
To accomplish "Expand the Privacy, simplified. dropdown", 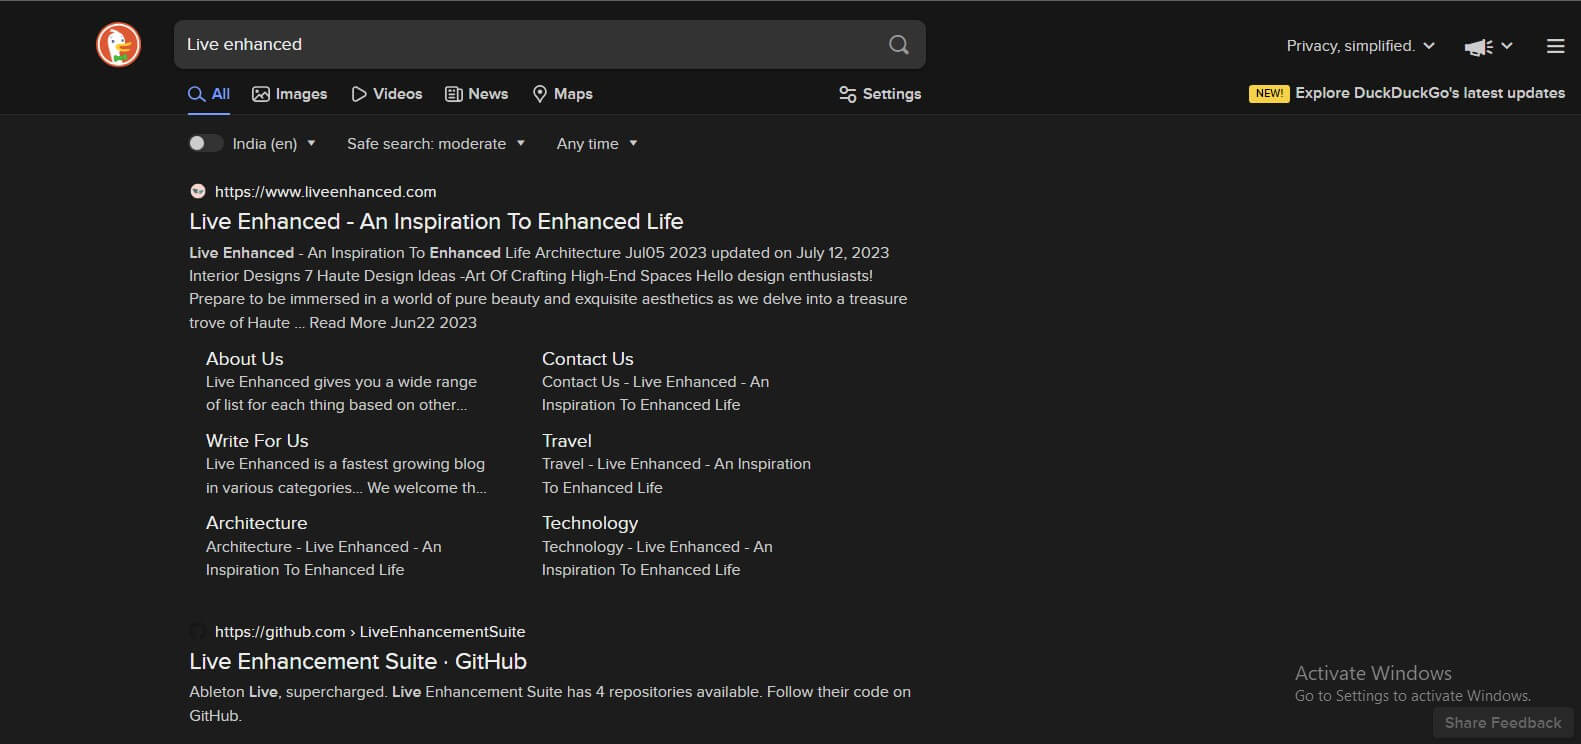I will tap(1361, 46).
